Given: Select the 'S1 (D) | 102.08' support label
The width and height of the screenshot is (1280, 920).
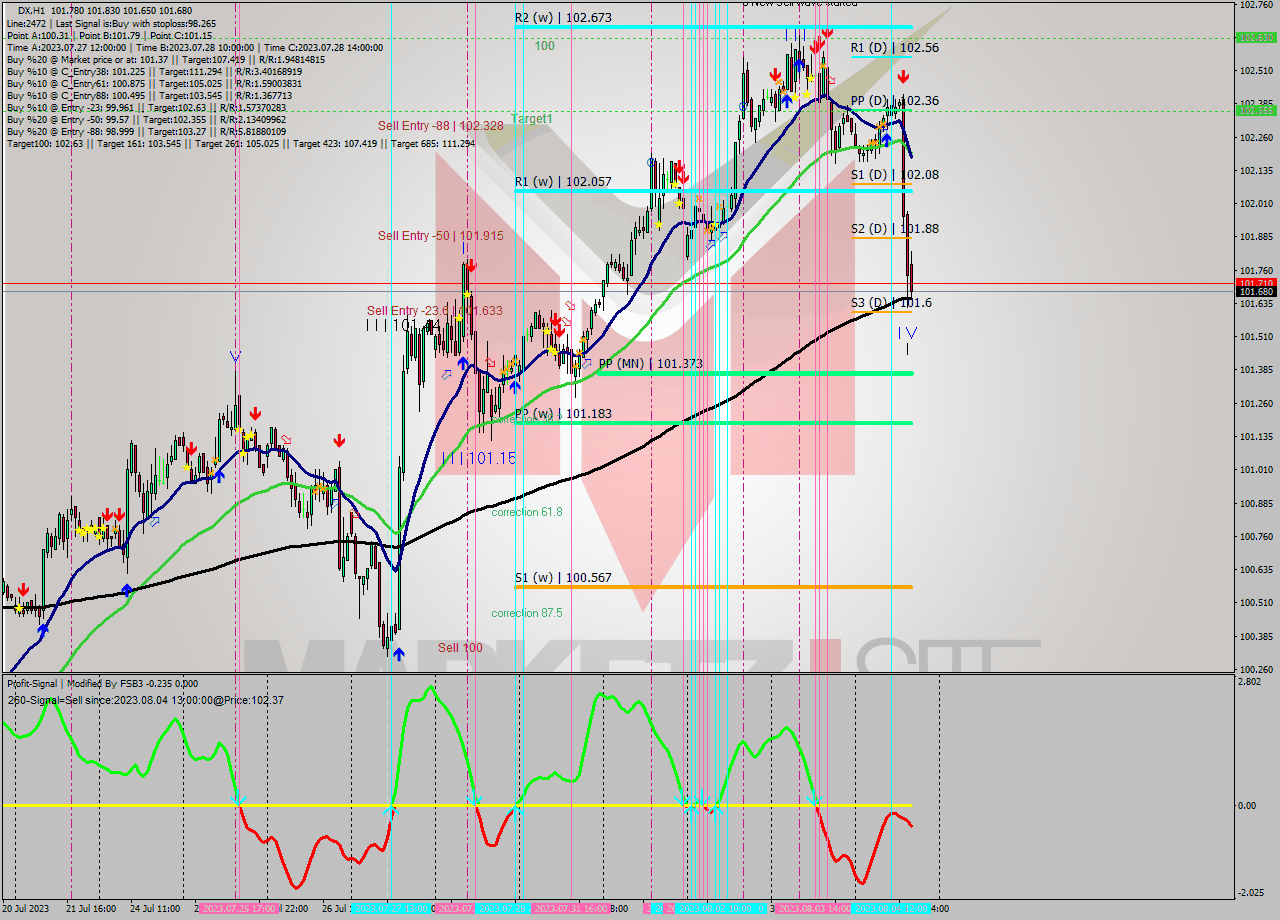Looking at the screenshot, I should [894, 175].
